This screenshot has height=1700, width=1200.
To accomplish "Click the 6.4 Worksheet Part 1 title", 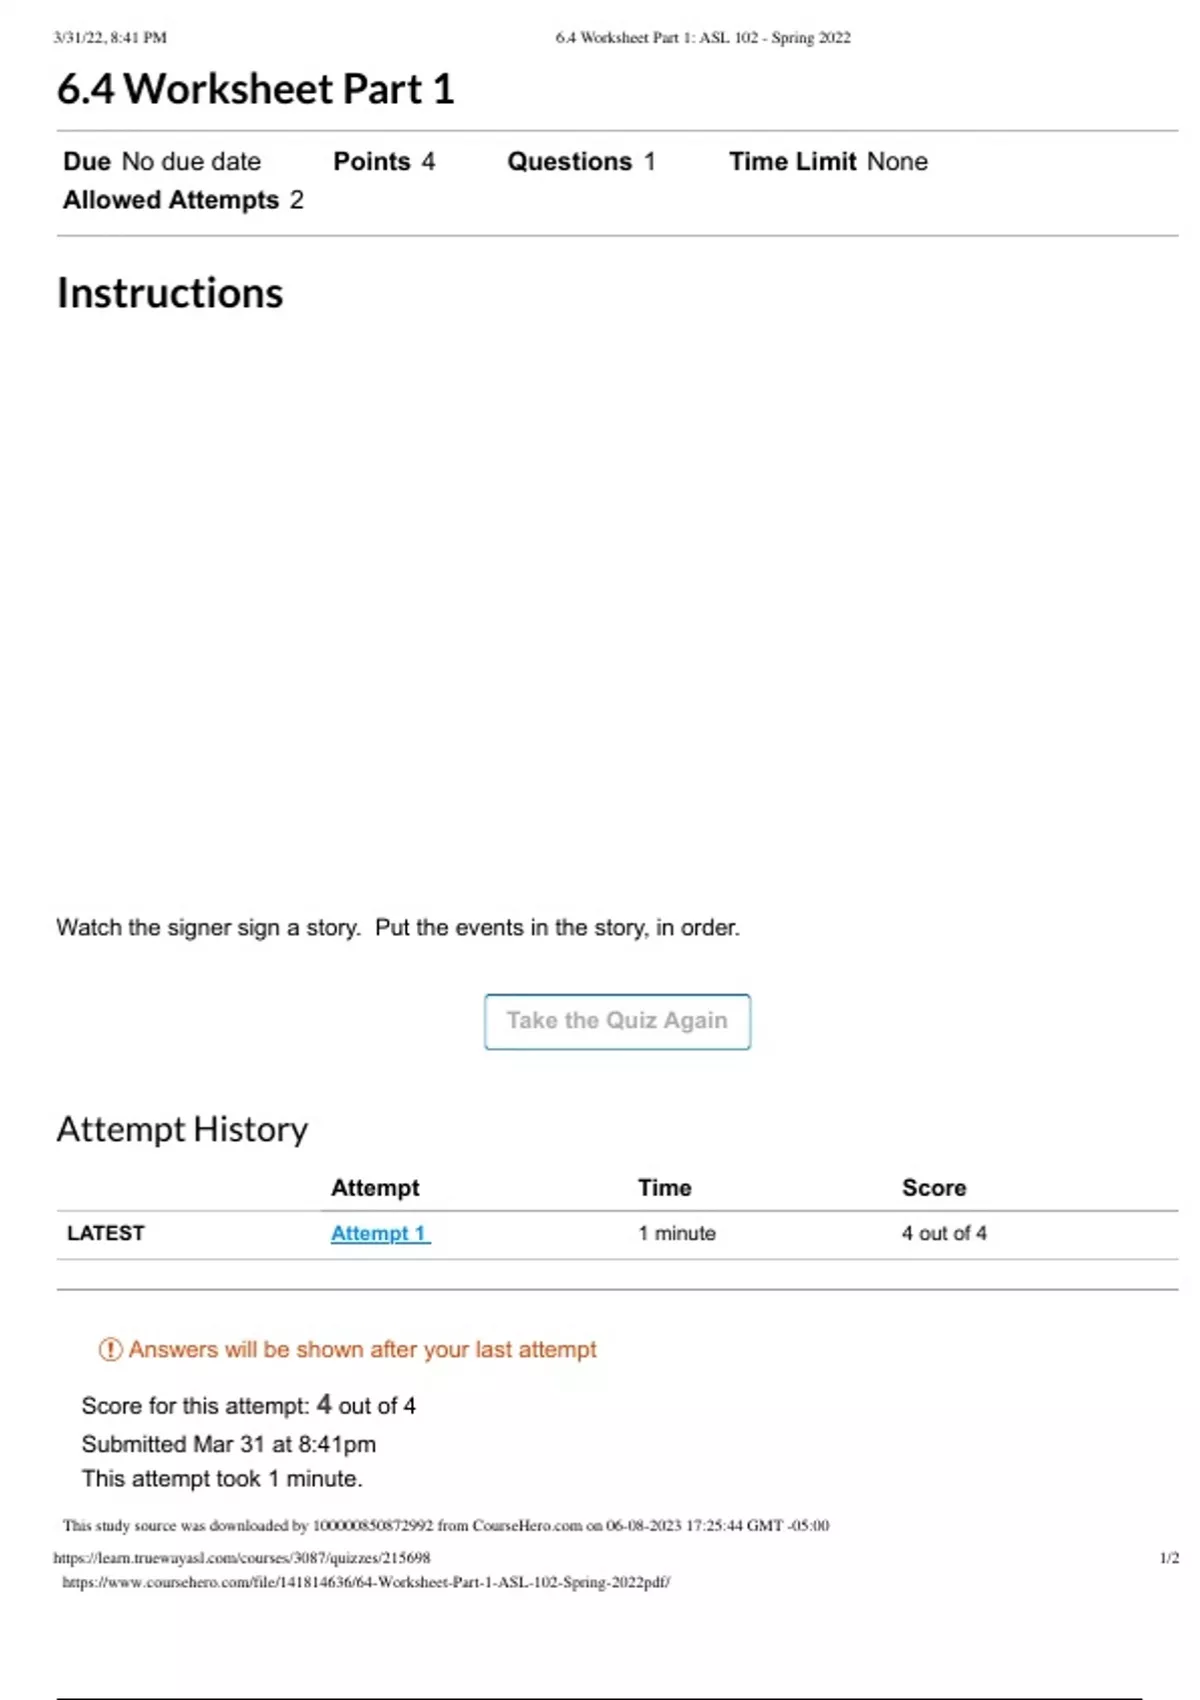I will (x=255, y=89).
